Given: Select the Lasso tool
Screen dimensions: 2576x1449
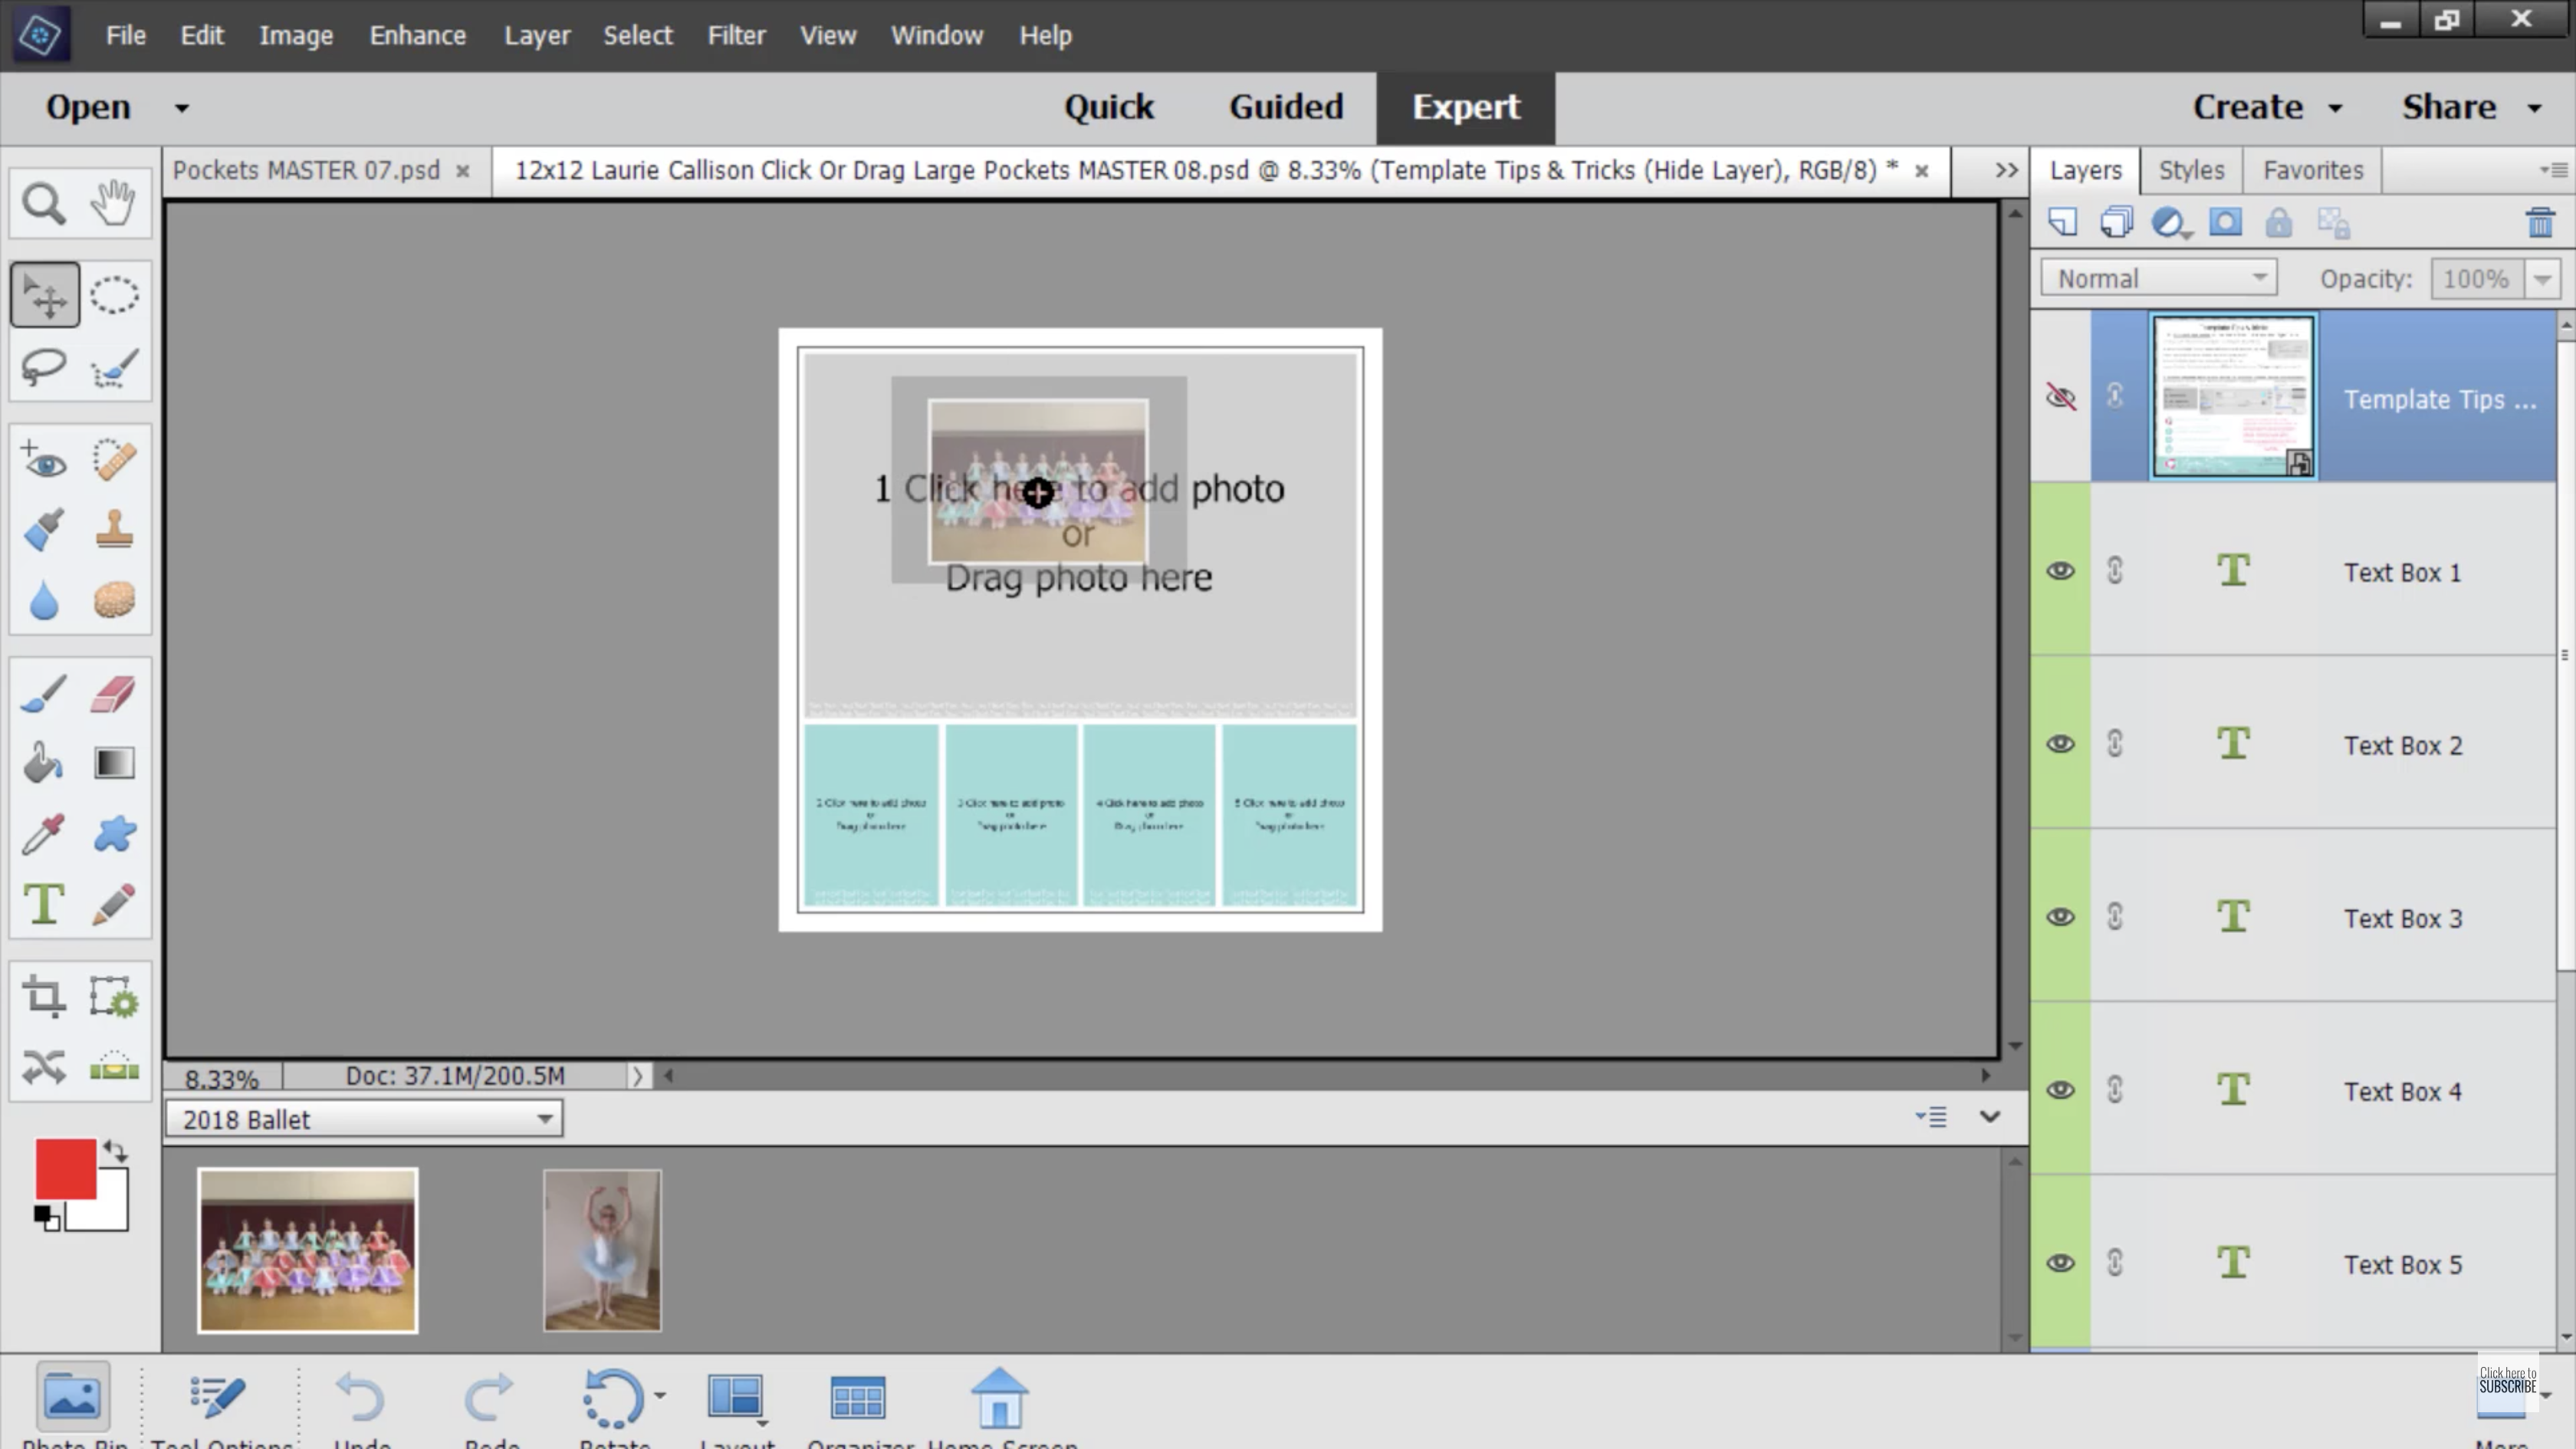Looking at the screenshot, I should 44,367.
